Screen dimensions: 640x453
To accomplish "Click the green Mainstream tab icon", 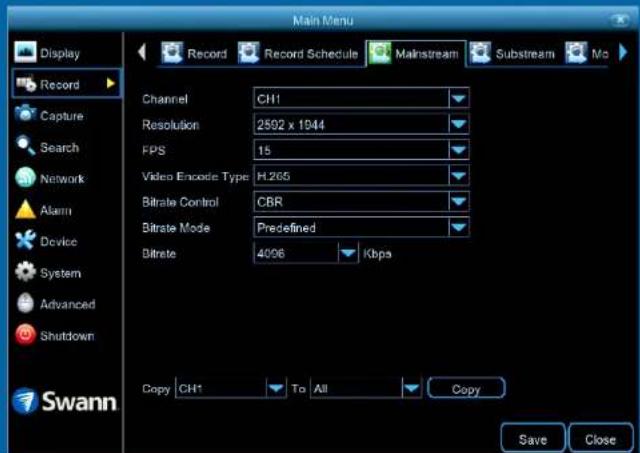I will tap(380, 53).
